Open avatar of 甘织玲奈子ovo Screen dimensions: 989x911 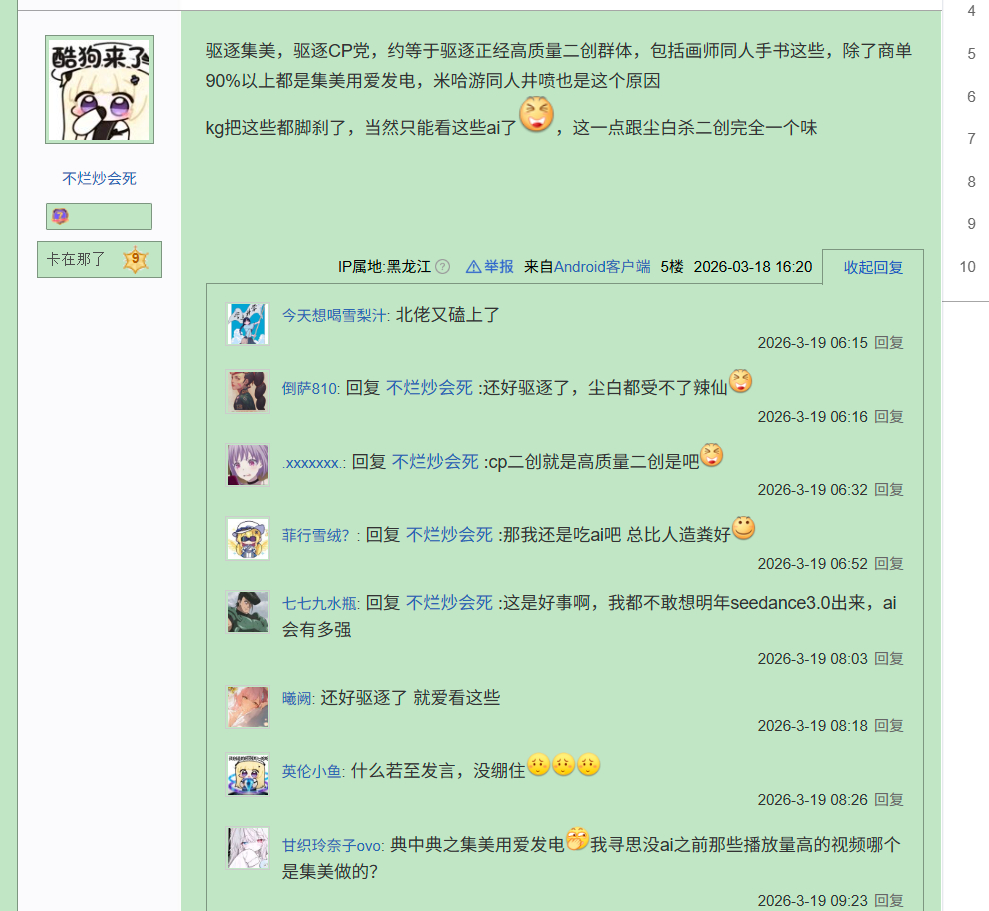pyautogui.click(x=248, y=848)
